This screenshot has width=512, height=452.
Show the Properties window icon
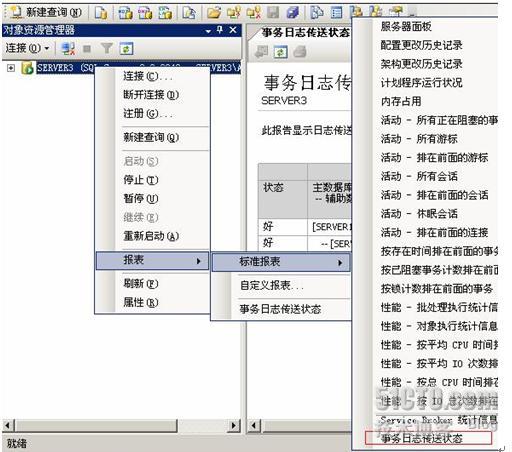click(396, 12)
